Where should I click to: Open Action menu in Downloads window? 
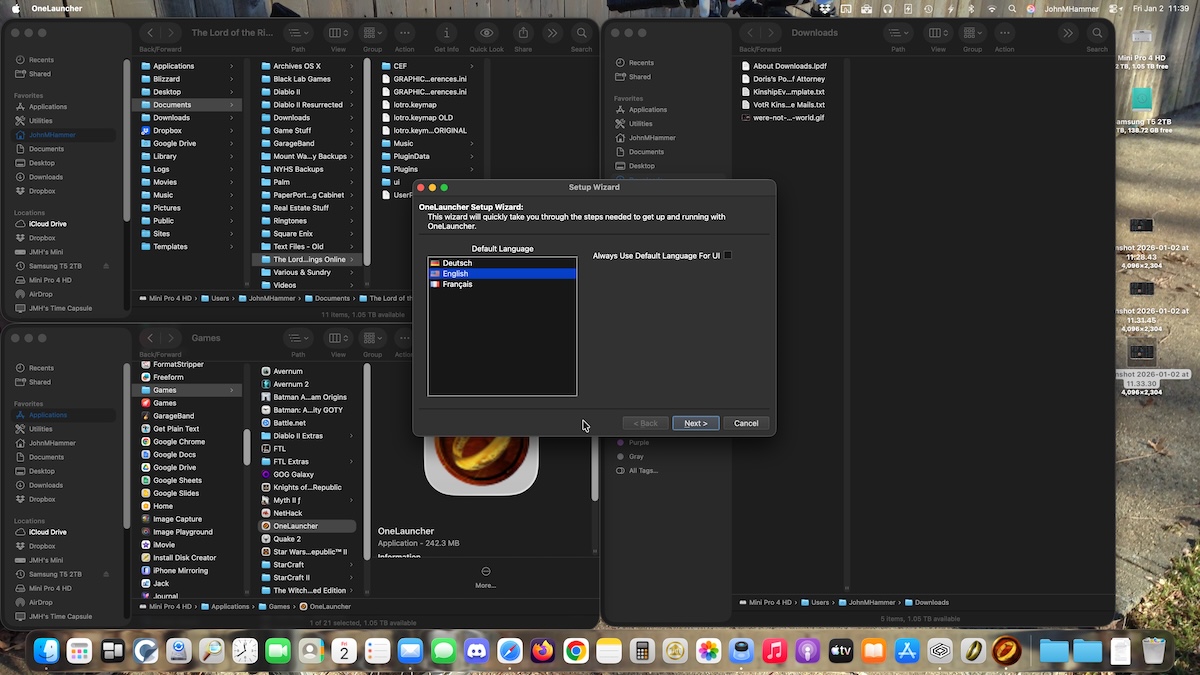pos(1004,33)
